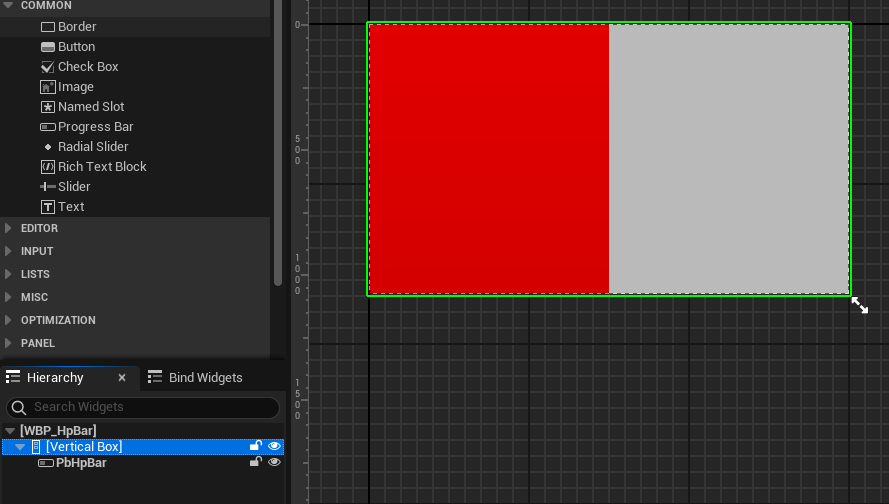Close the Hierarchy tab

122,377
